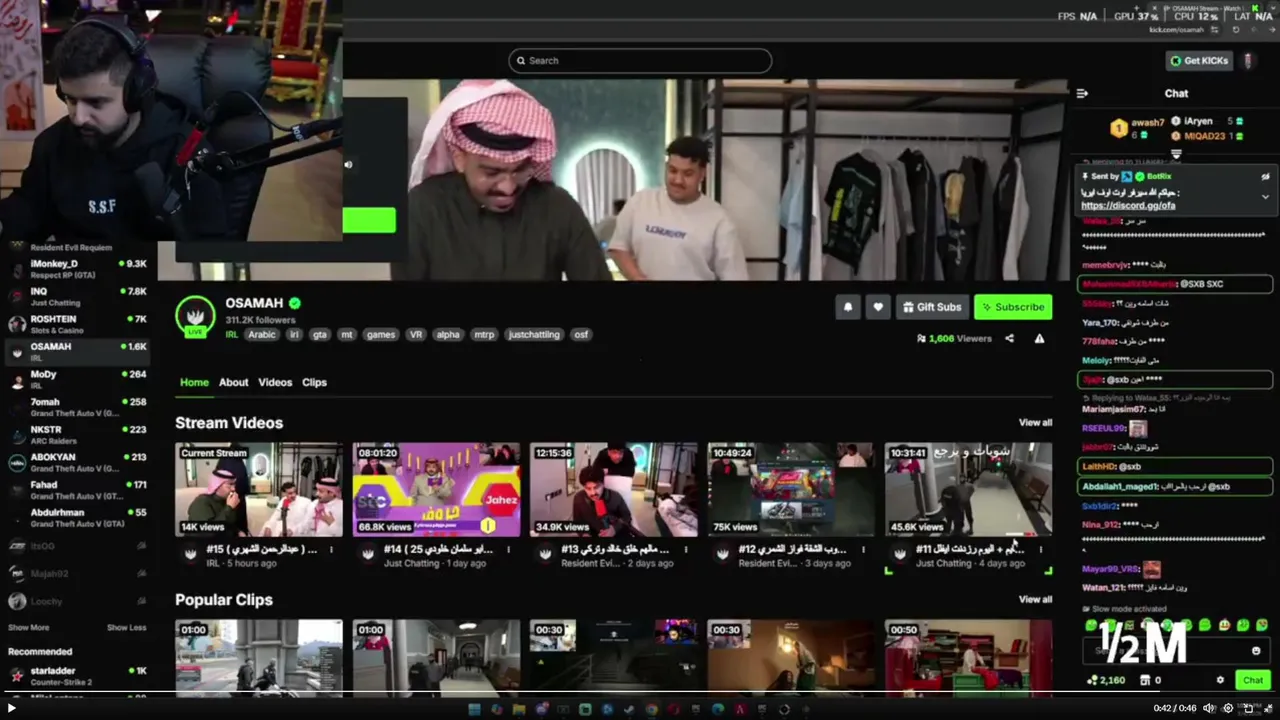Enable picture-in-picture on the video player

tap(1248, 708)
